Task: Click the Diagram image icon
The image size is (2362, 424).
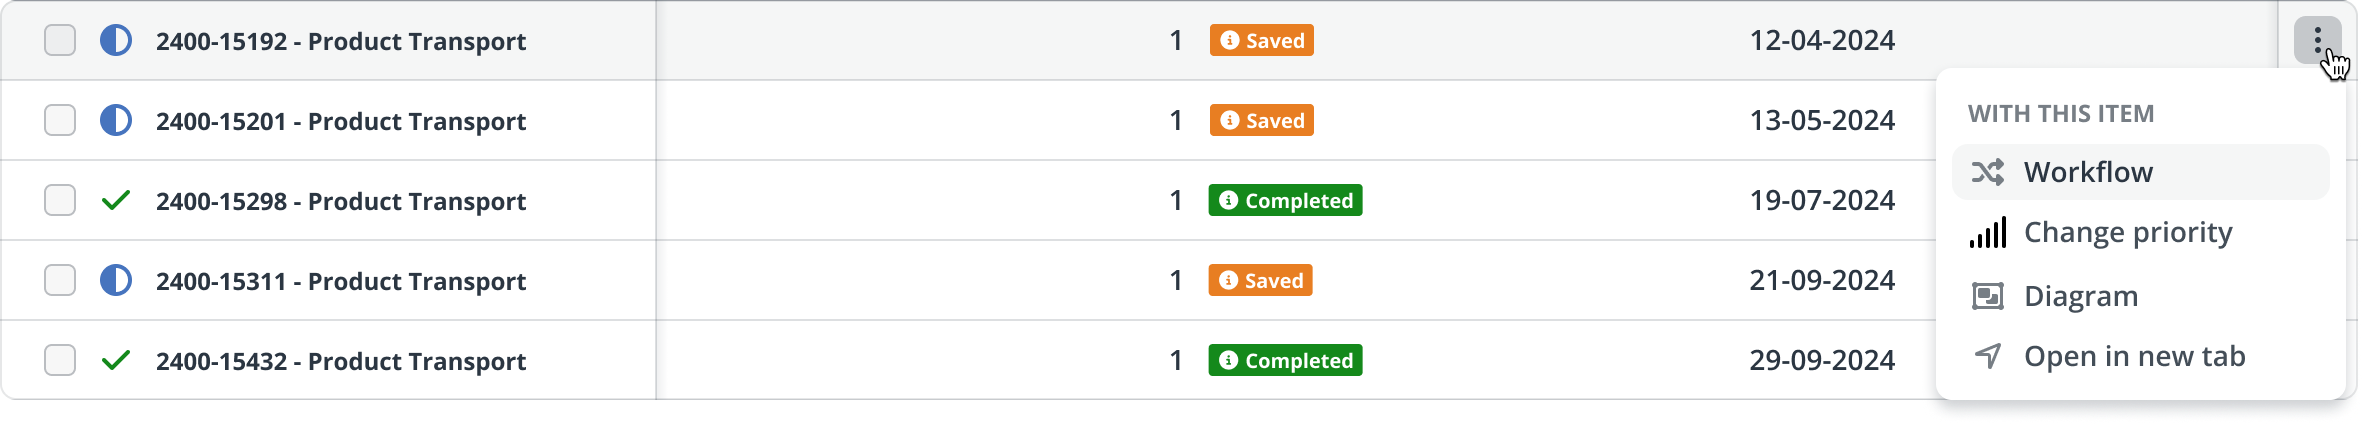Action: (x=1987, y=296)
